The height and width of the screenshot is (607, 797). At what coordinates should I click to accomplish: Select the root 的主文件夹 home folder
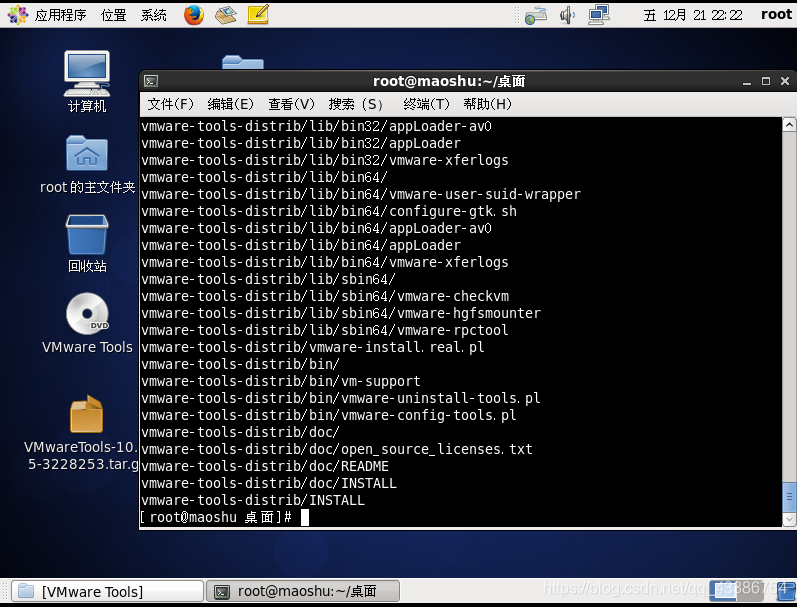(x=87, y=164)
